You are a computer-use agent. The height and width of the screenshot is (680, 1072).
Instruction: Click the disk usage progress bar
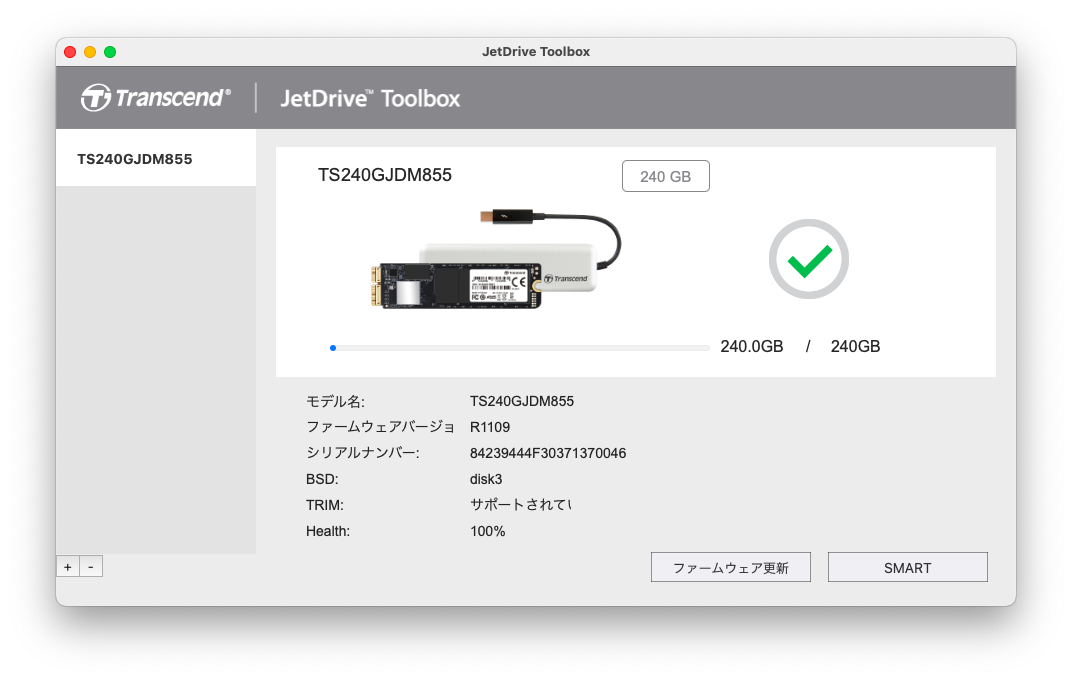point(520,348)
